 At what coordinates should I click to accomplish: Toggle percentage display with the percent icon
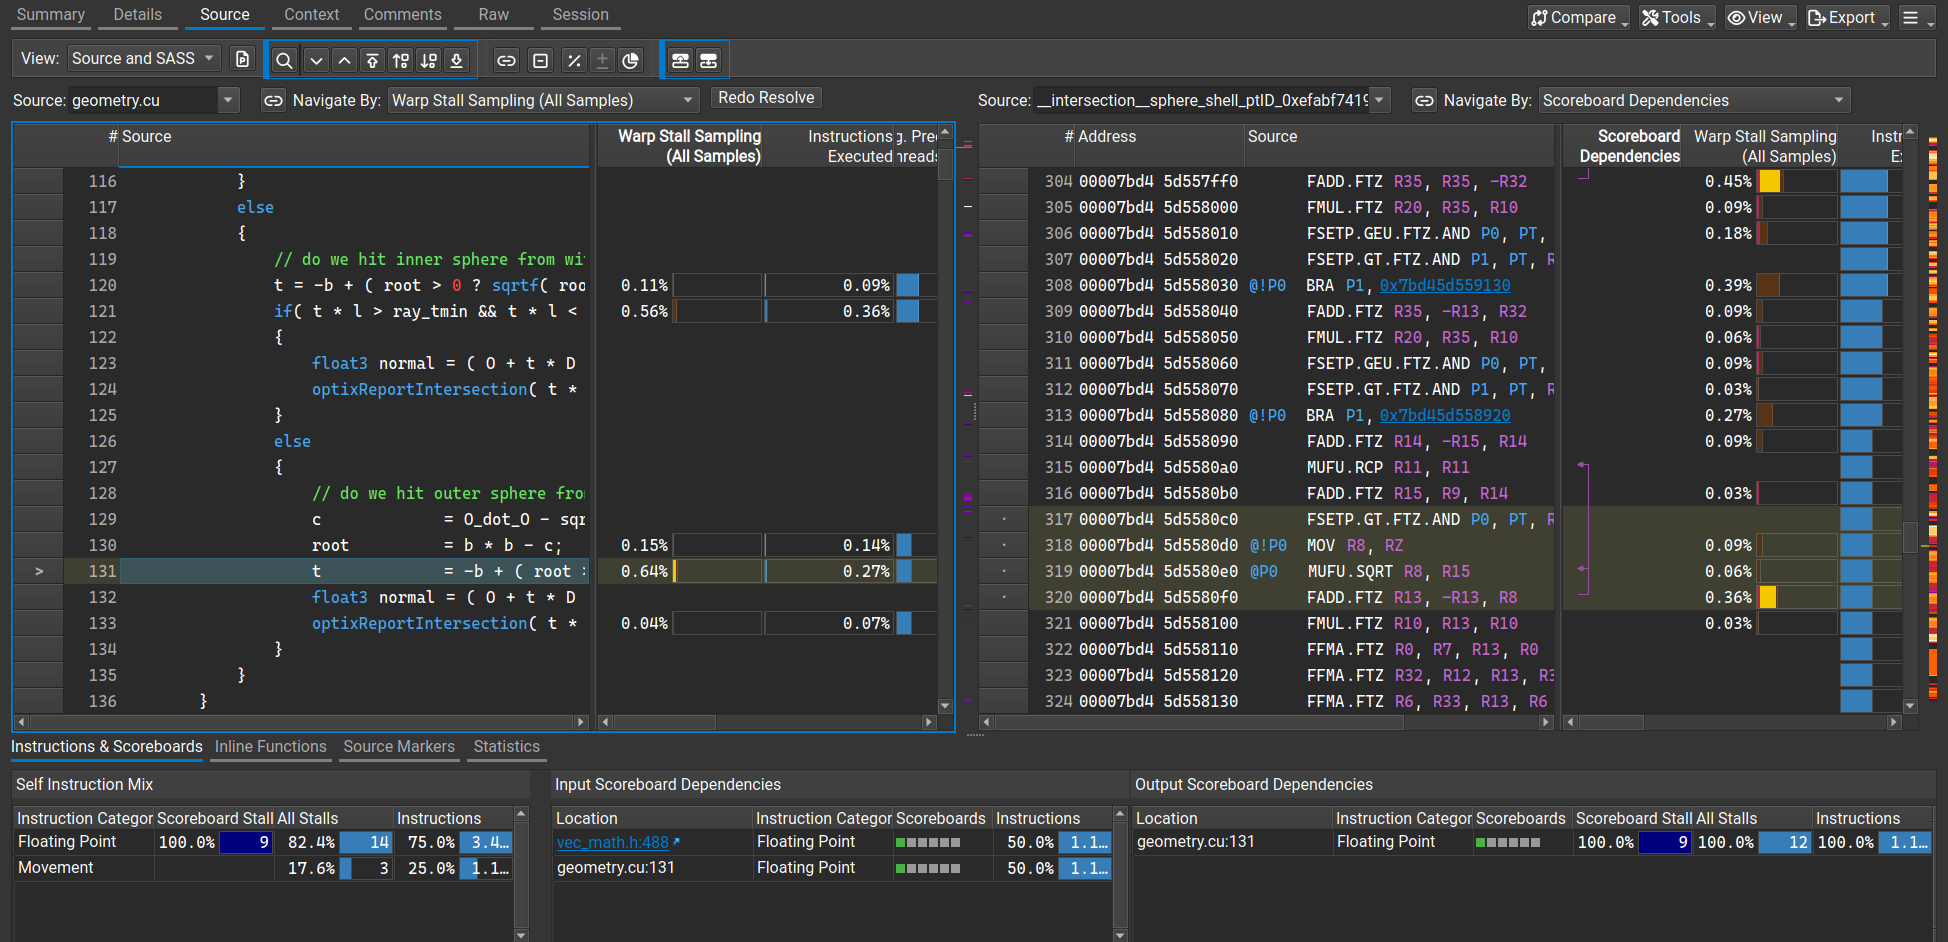tap(574, 61)
